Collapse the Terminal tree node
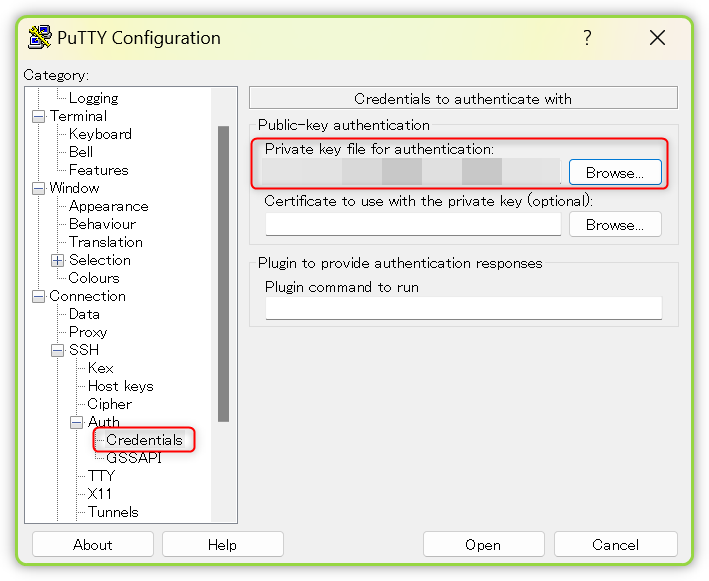Viewport: 709px width, 581px height. pyautogui.click(x=39, y=117)
